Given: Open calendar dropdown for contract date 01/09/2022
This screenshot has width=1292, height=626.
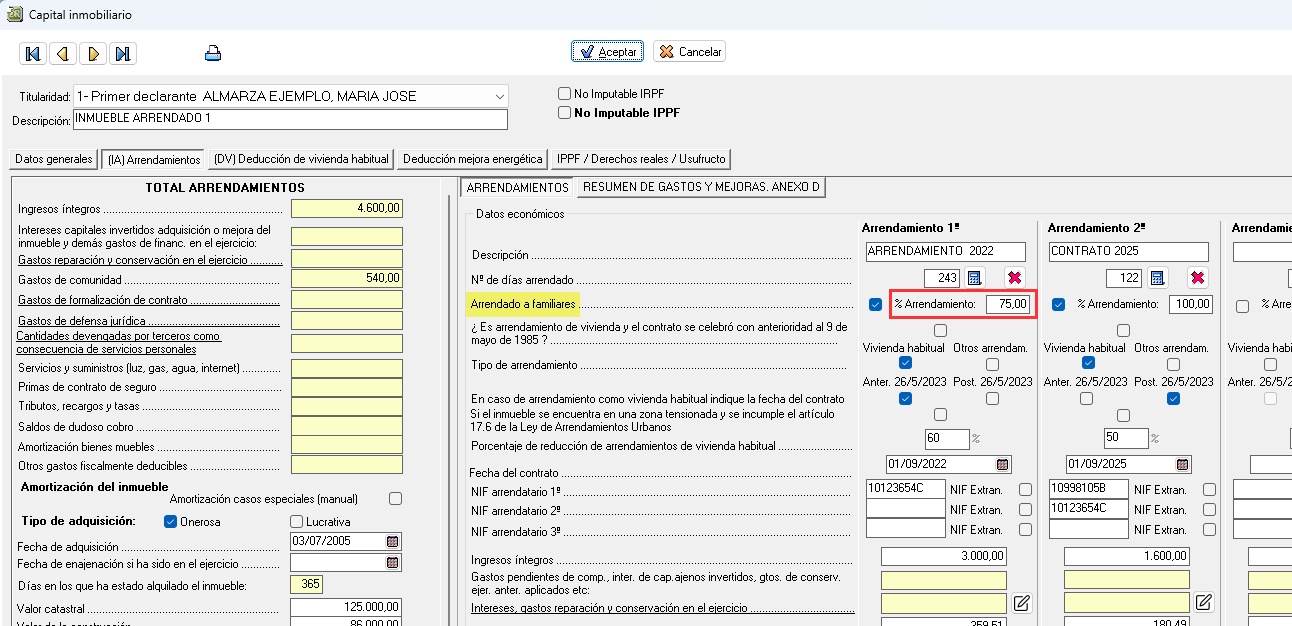Looking at the screenshot, I should pyautogui.click(x=1002, y=465).
